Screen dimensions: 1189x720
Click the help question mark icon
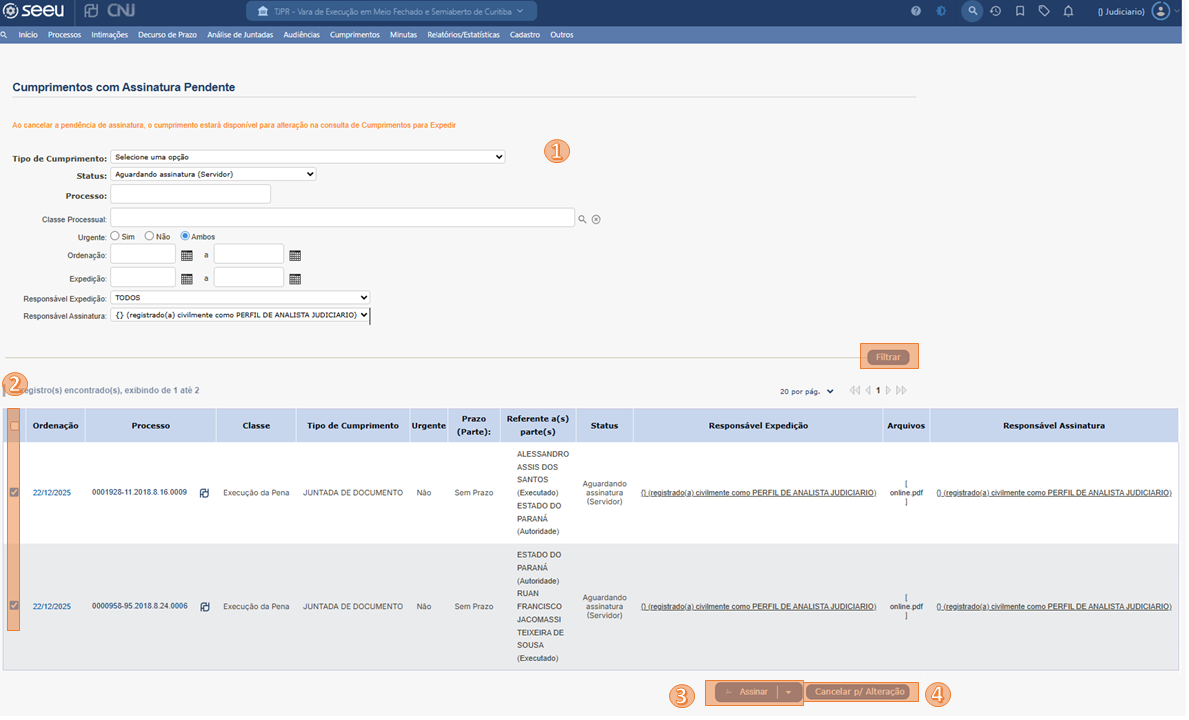(x=916, y=11)
